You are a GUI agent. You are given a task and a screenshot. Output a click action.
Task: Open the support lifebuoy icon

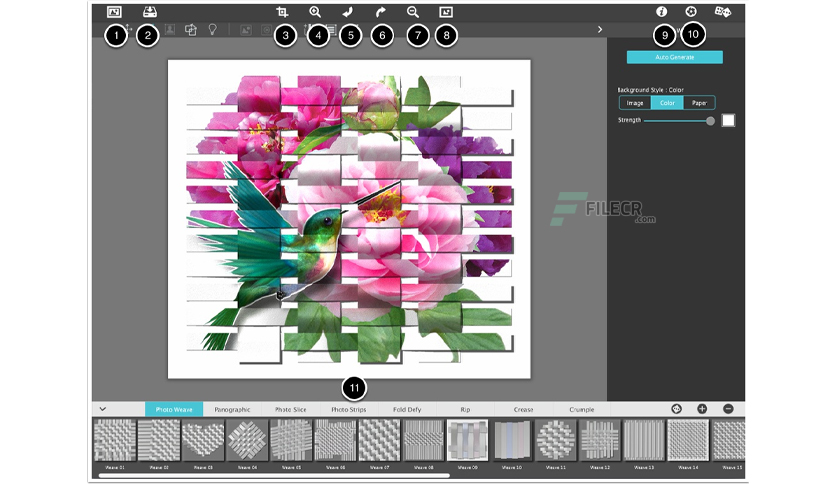point(691,11)
